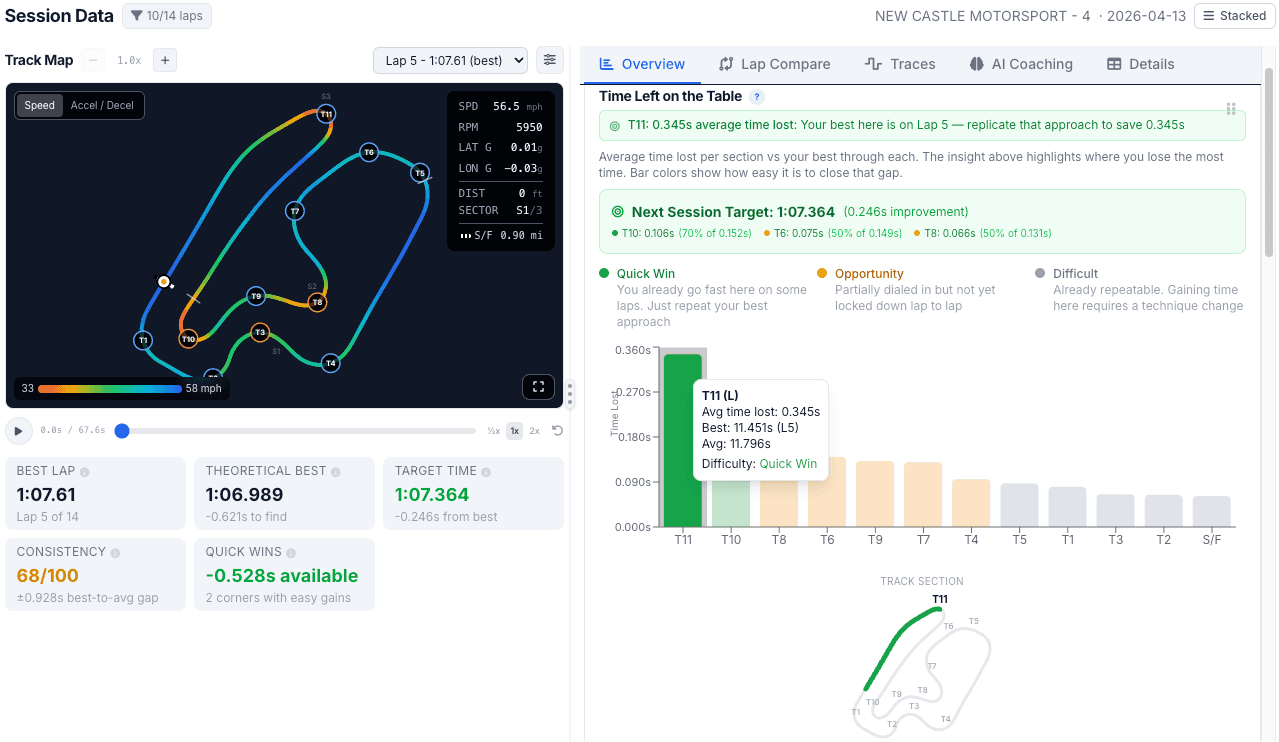1279x742 pixels.
Task: Grab the insight card drag handle icon
Action: (1231, 109)
